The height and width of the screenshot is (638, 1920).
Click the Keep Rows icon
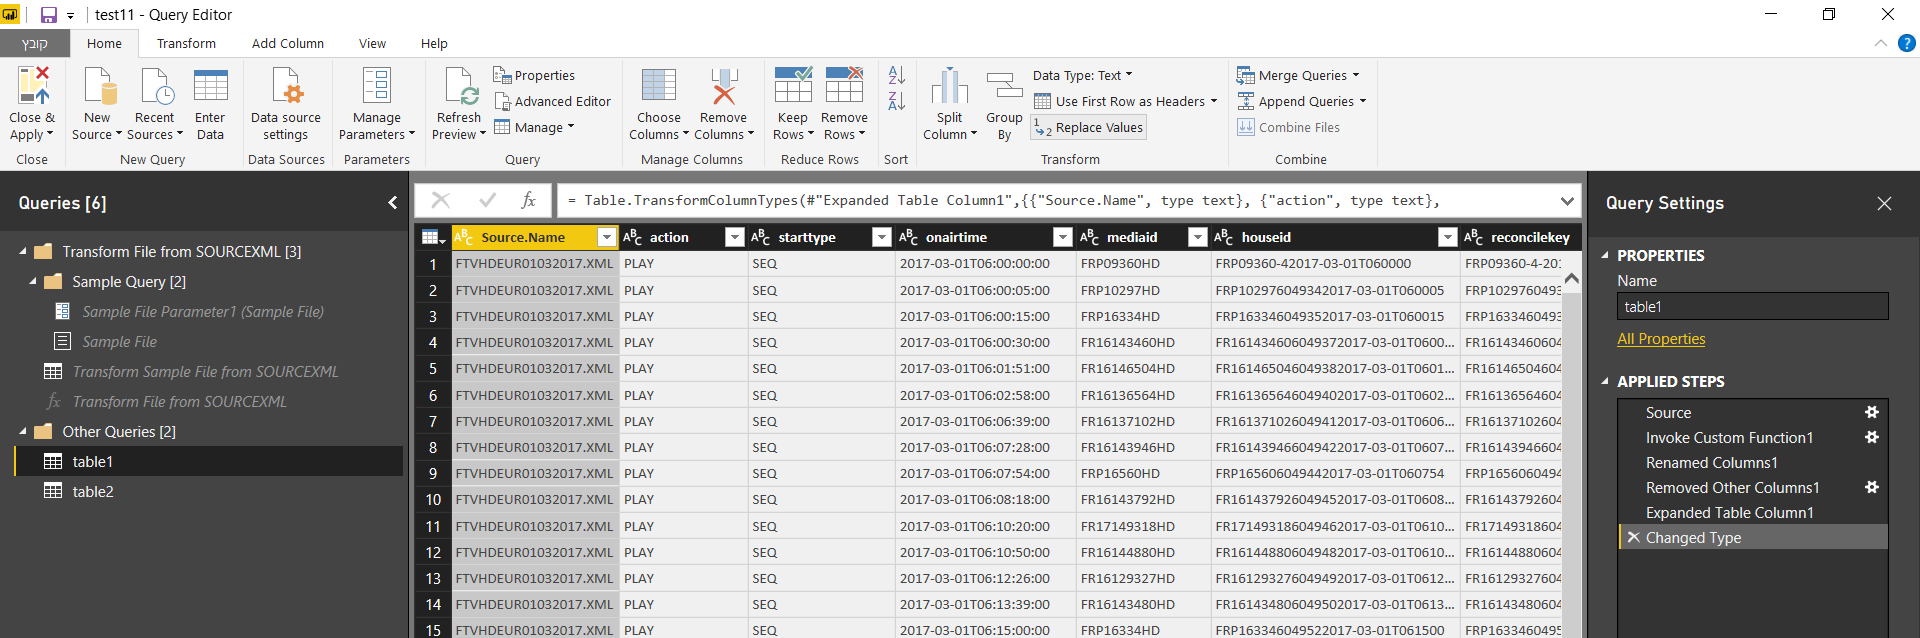click(793, 86)
